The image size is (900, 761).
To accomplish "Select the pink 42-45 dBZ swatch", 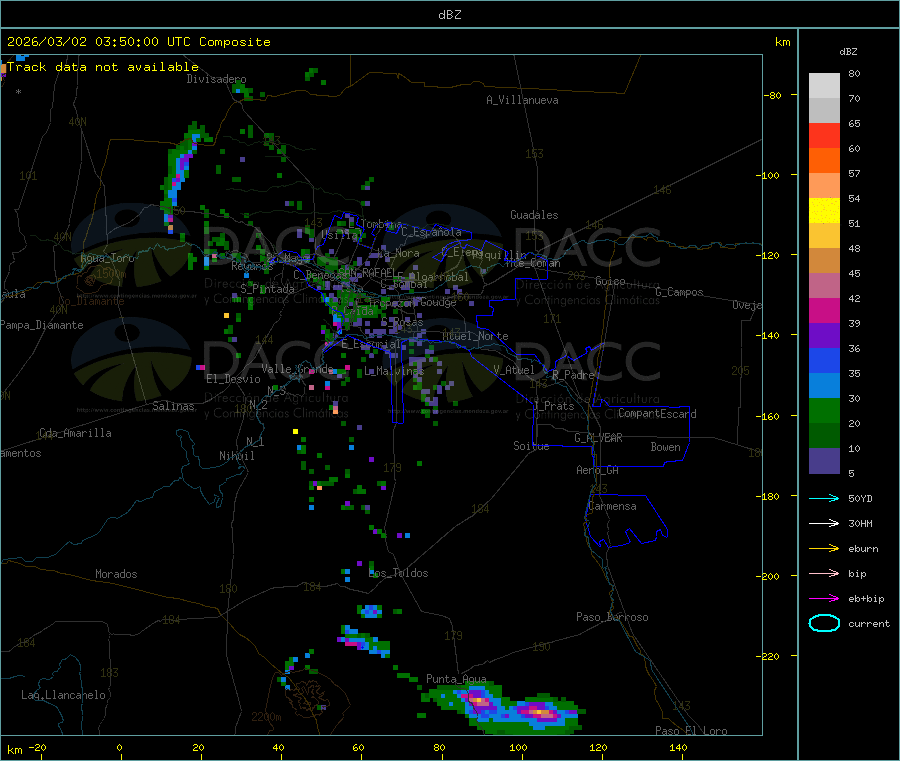I will point(824,286).
